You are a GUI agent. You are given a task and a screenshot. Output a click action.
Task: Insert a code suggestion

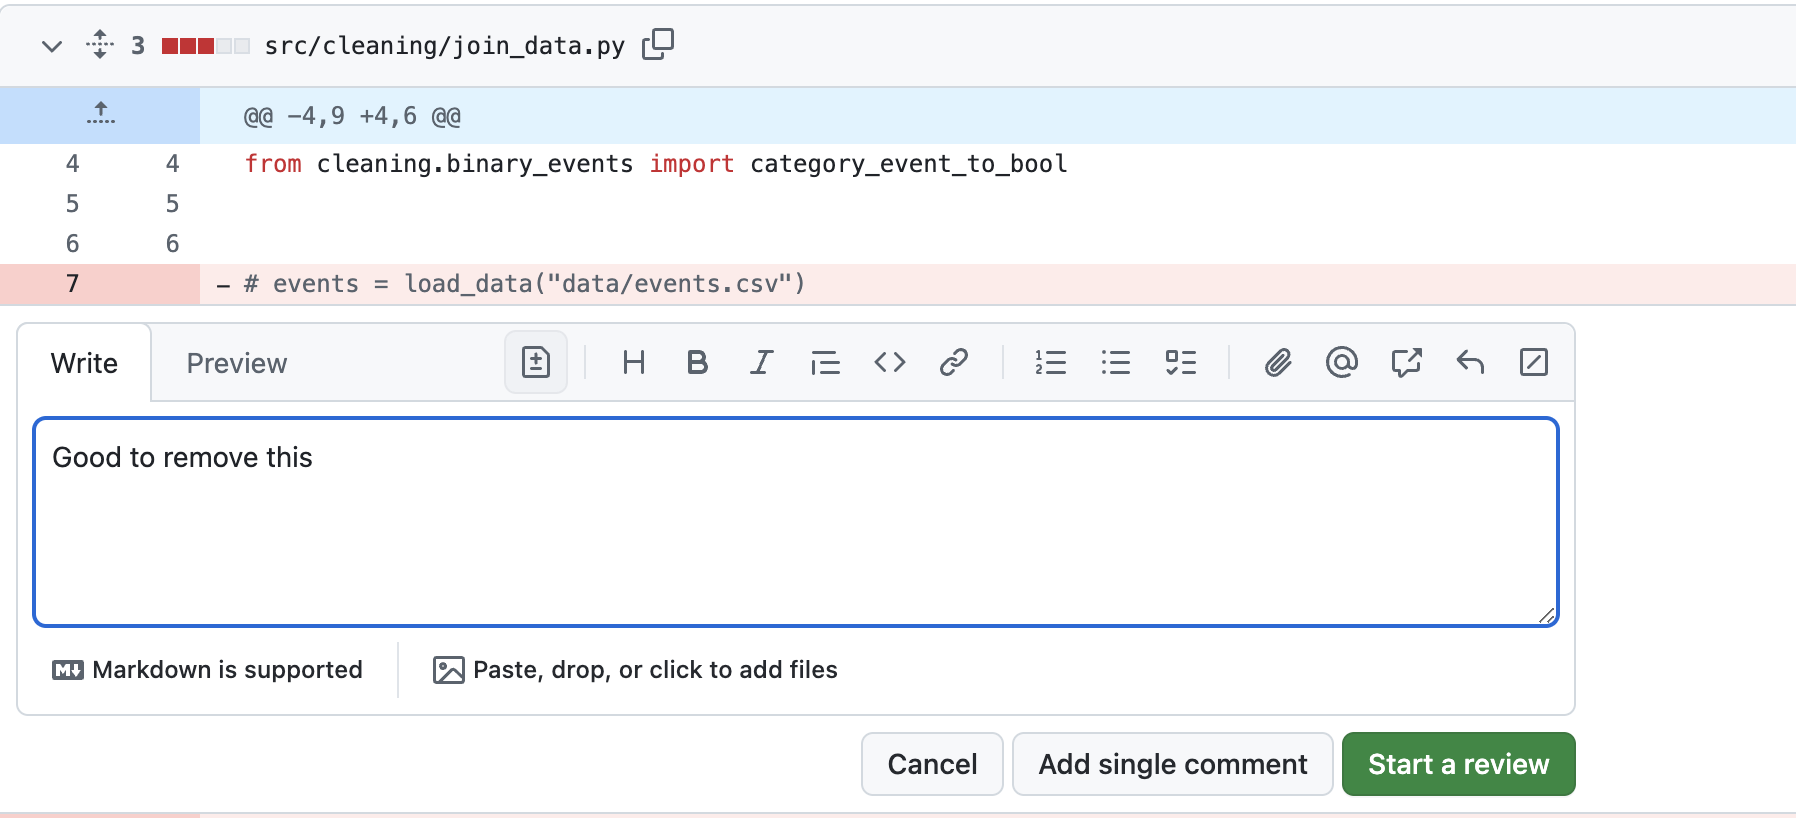click(536, 362)
